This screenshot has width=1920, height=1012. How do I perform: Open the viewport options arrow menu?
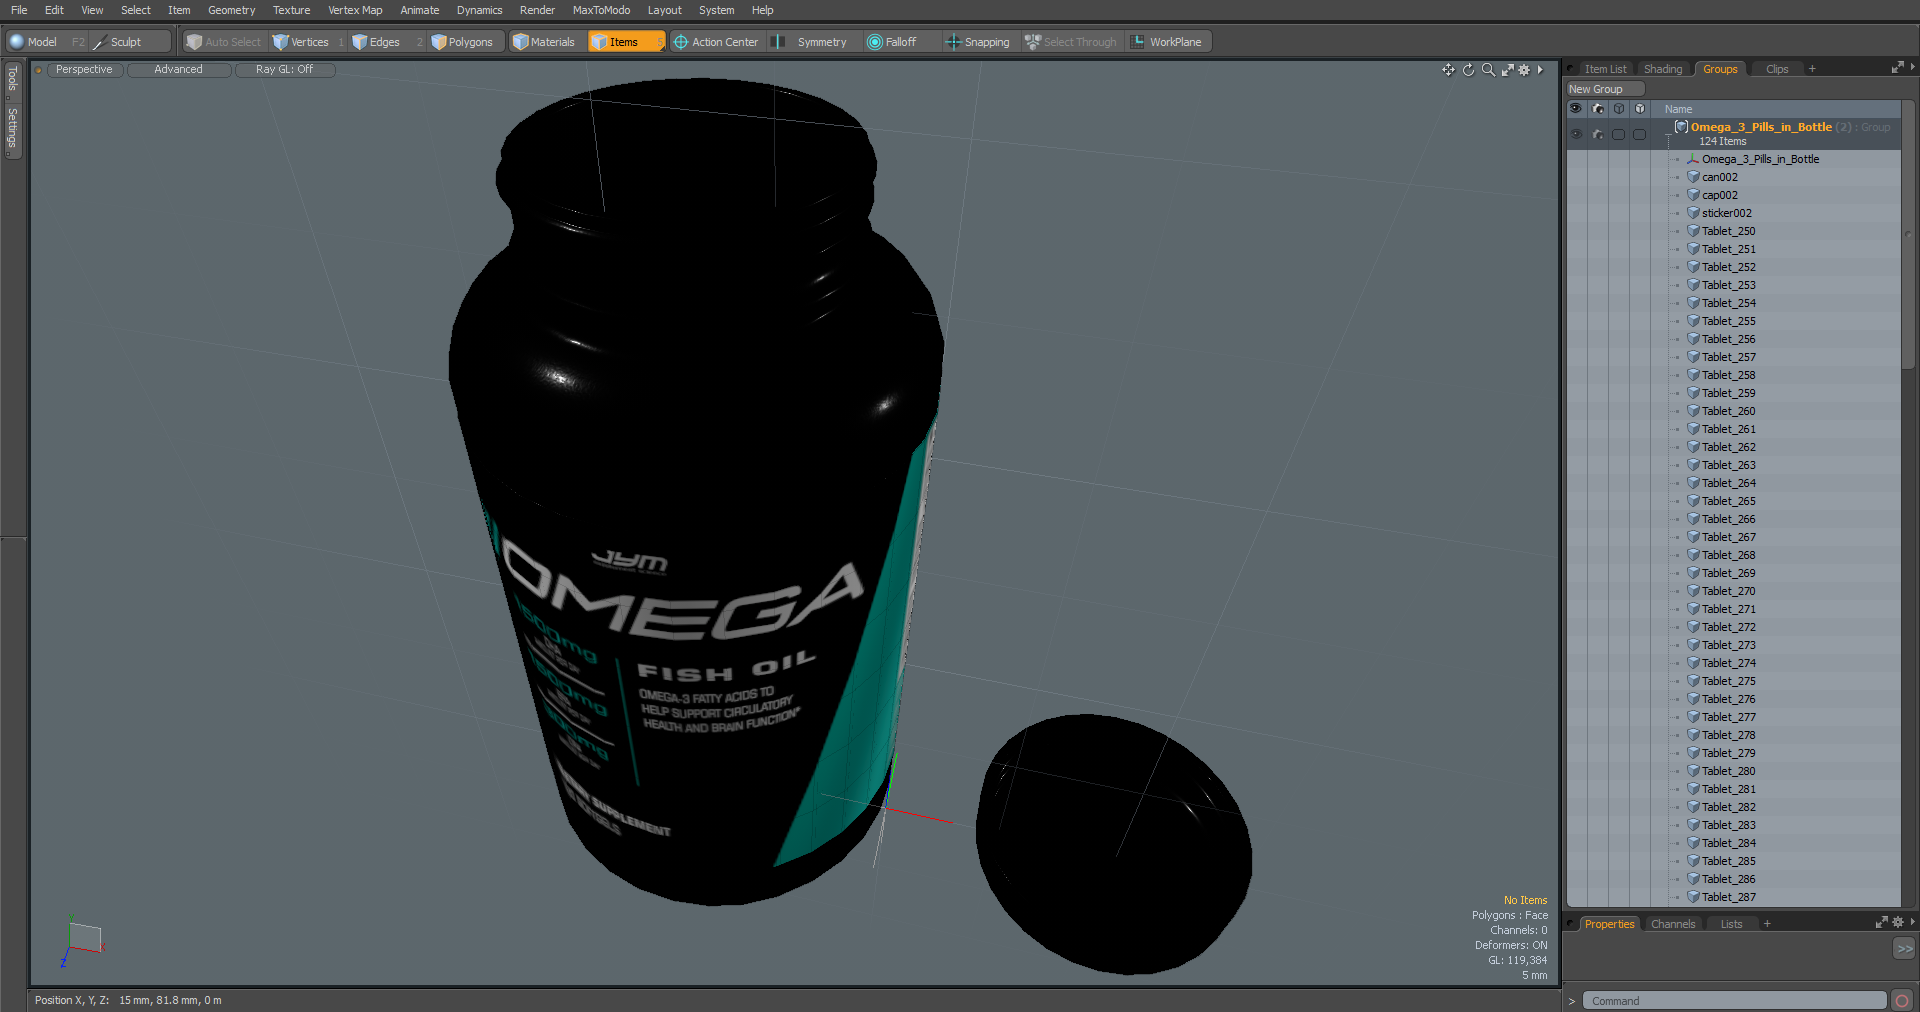click(1540, 70)
